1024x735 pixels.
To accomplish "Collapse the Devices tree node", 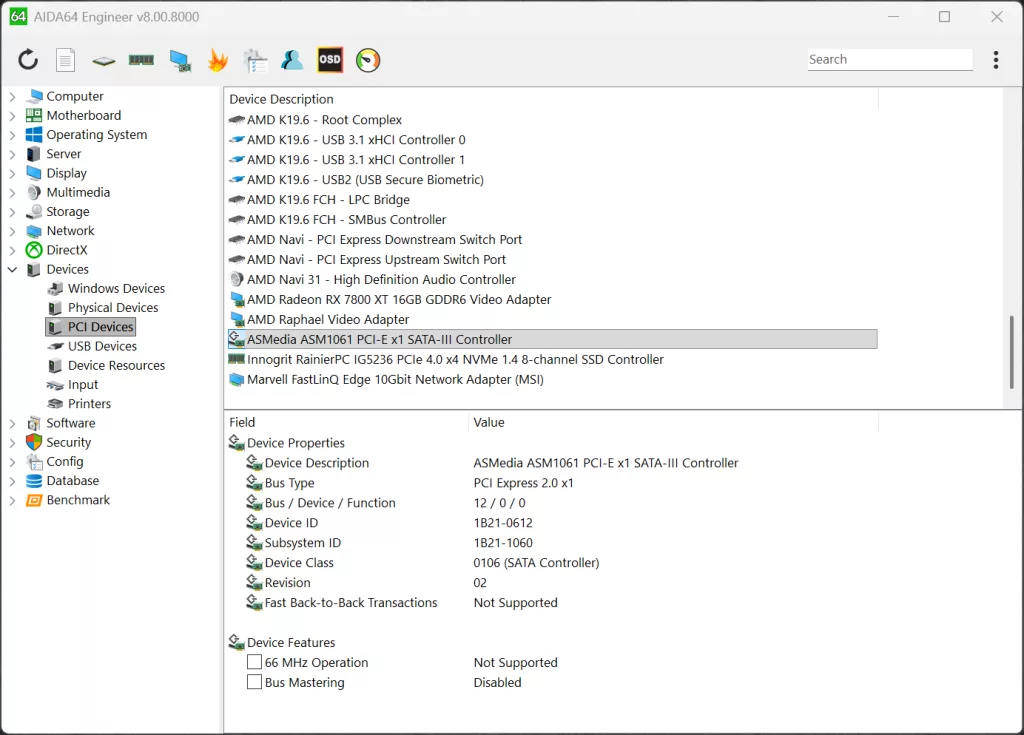I will click(x=13, y=270).
